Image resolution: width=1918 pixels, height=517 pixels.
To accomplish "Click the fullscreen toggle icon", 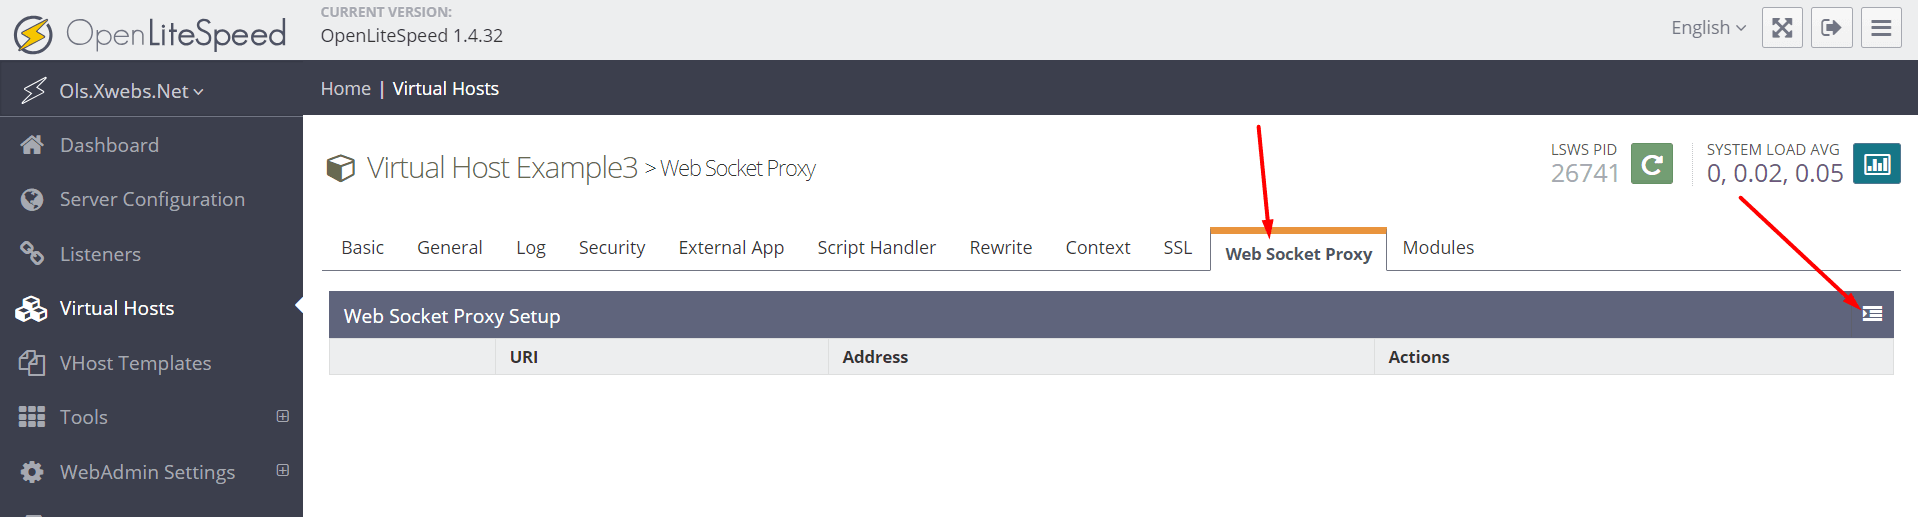I will (1782, 28).
